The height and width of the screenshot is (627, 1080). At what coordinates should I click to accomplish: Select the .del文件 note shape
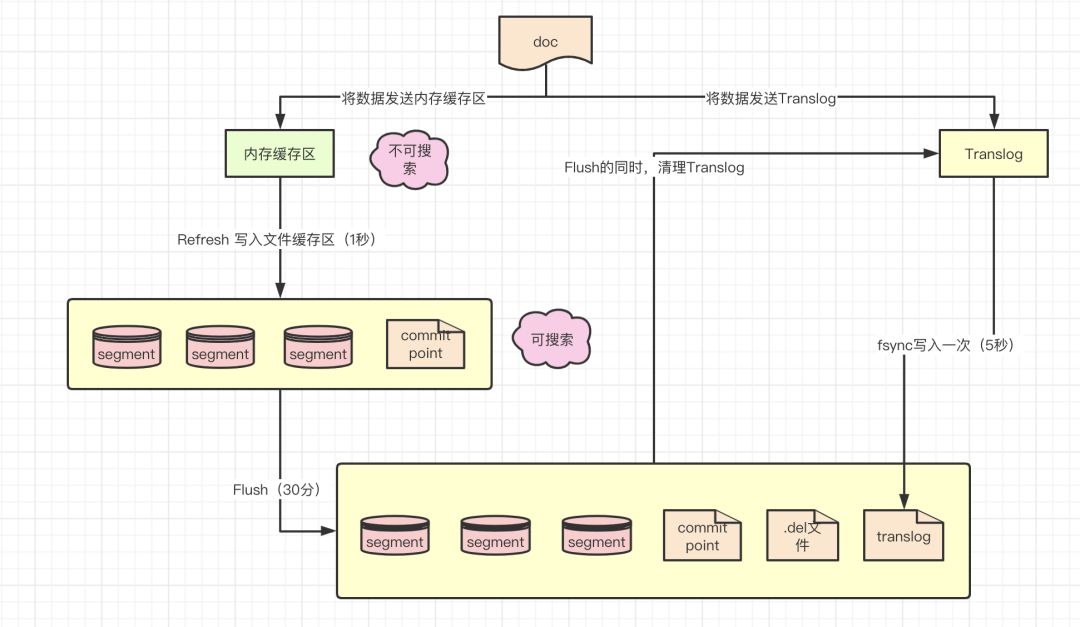[802, 535]
